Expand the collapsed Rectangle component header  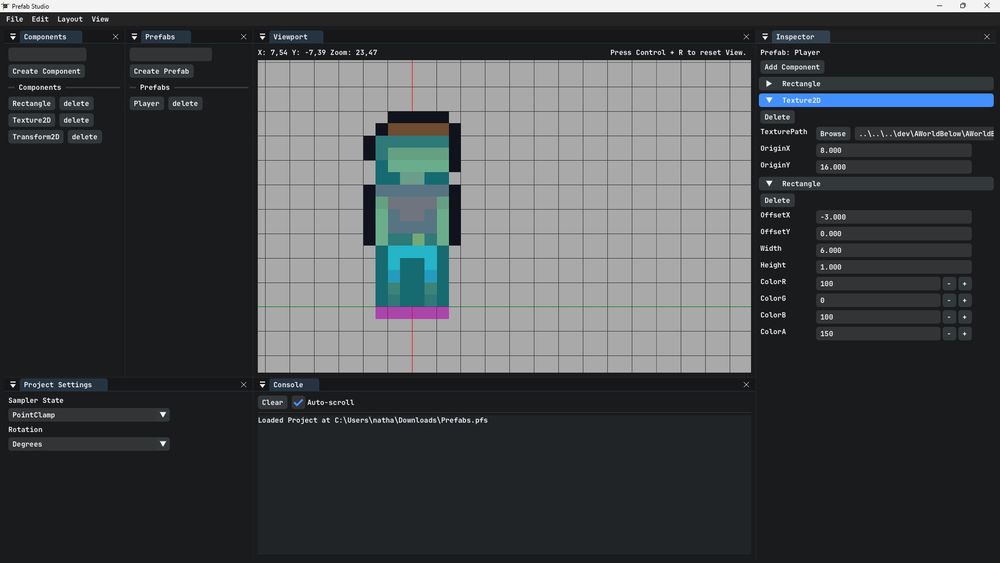click(x=876, y=84)
